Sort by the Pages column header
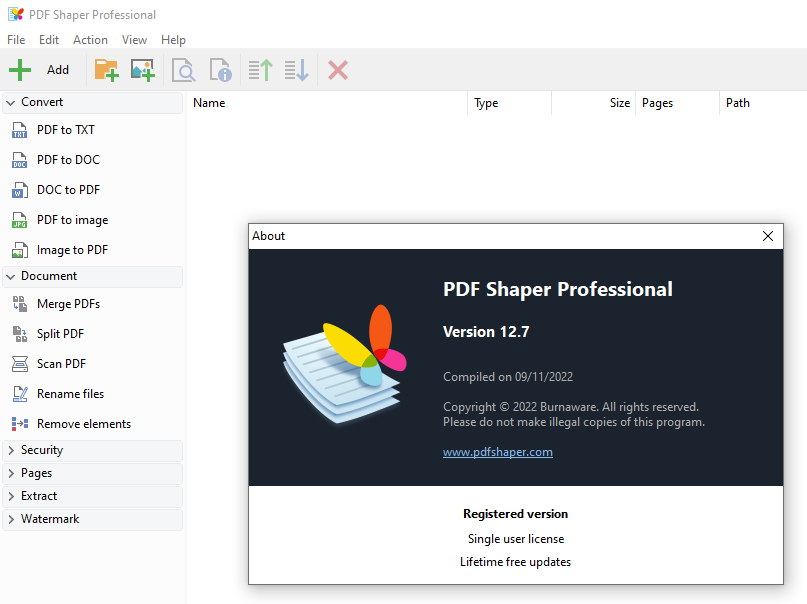 click(677, 103)
